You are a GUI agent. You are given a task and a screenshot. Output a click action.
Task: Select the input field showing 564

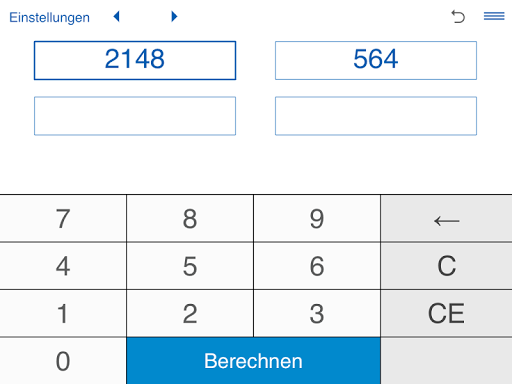(376, 60)
